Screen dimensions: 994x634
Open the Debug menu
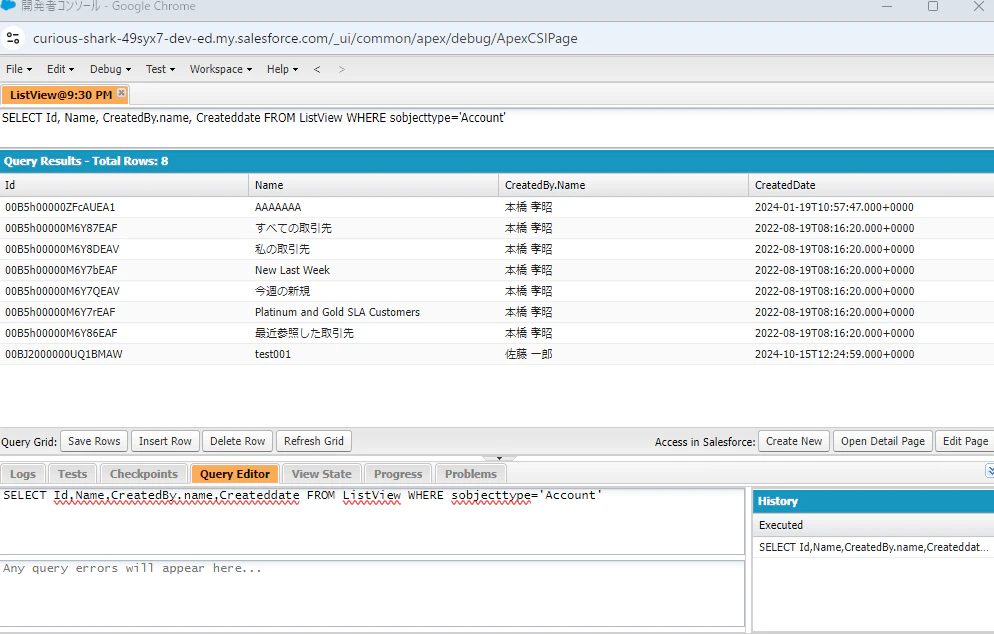tap(110, 69)
